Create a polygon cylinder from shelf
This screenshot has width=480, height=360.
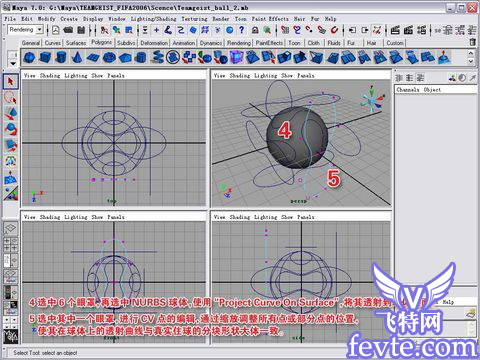(61, 57)
